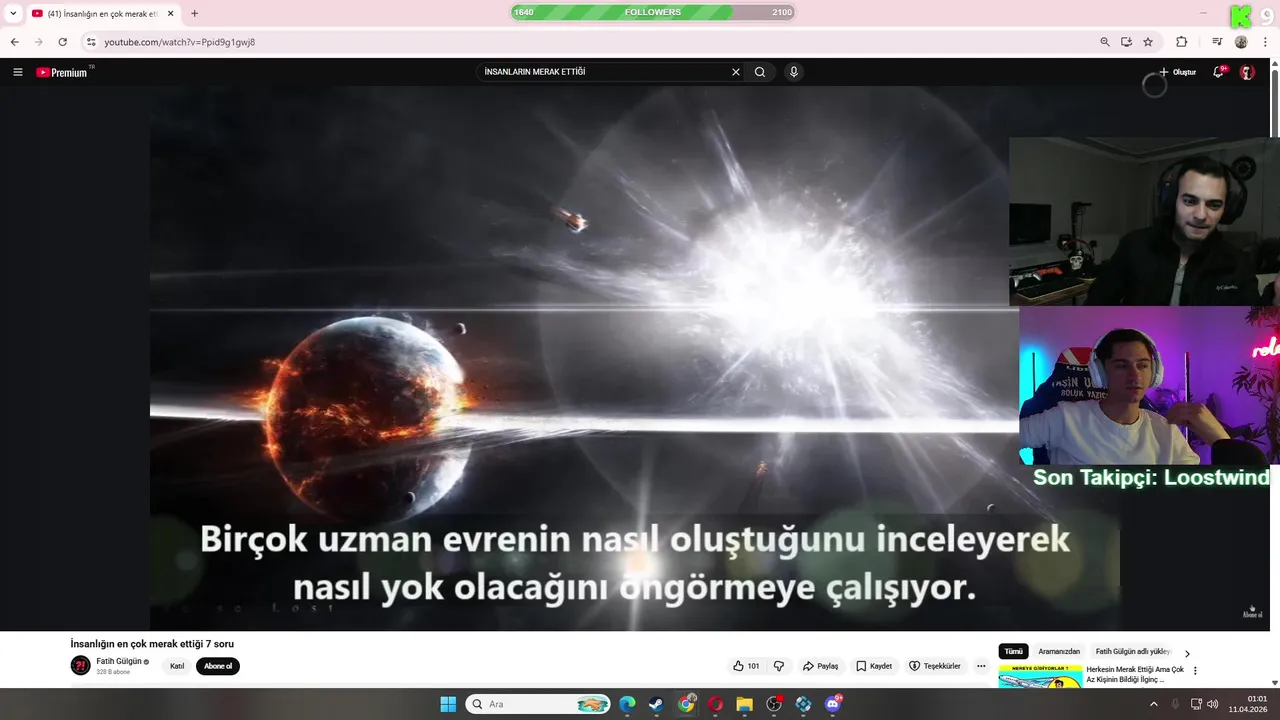Open Herkesin Merak Ettiği Ama Çok title
The width and height of the screenshot is (1280, 720).
(1135, 674)
